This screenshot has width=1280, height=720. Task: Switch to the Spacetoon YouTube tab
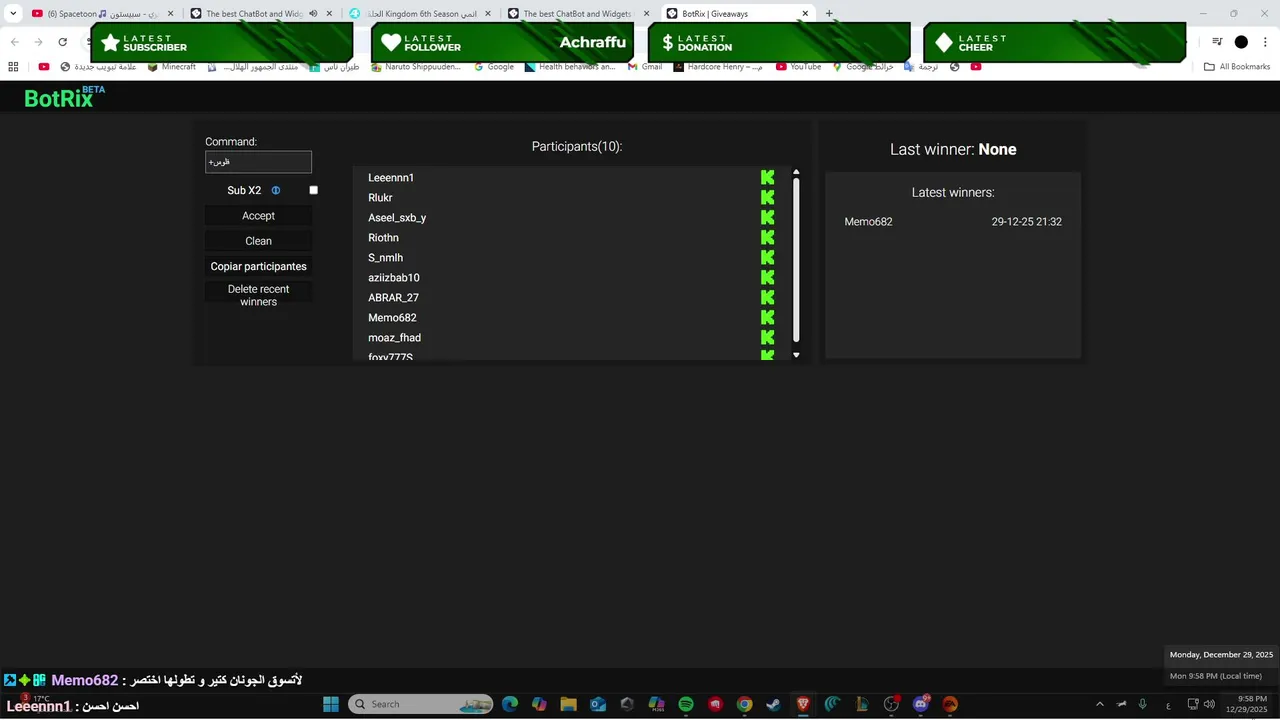(103, 14)
